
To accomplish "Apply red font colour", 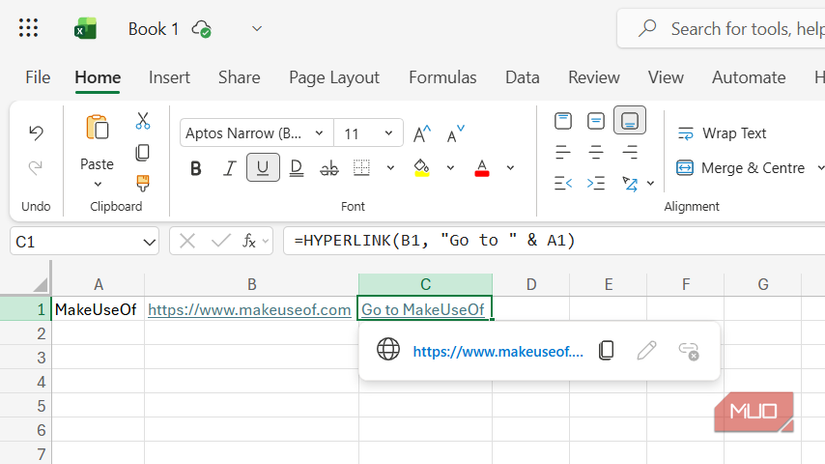I will [482, 168].
